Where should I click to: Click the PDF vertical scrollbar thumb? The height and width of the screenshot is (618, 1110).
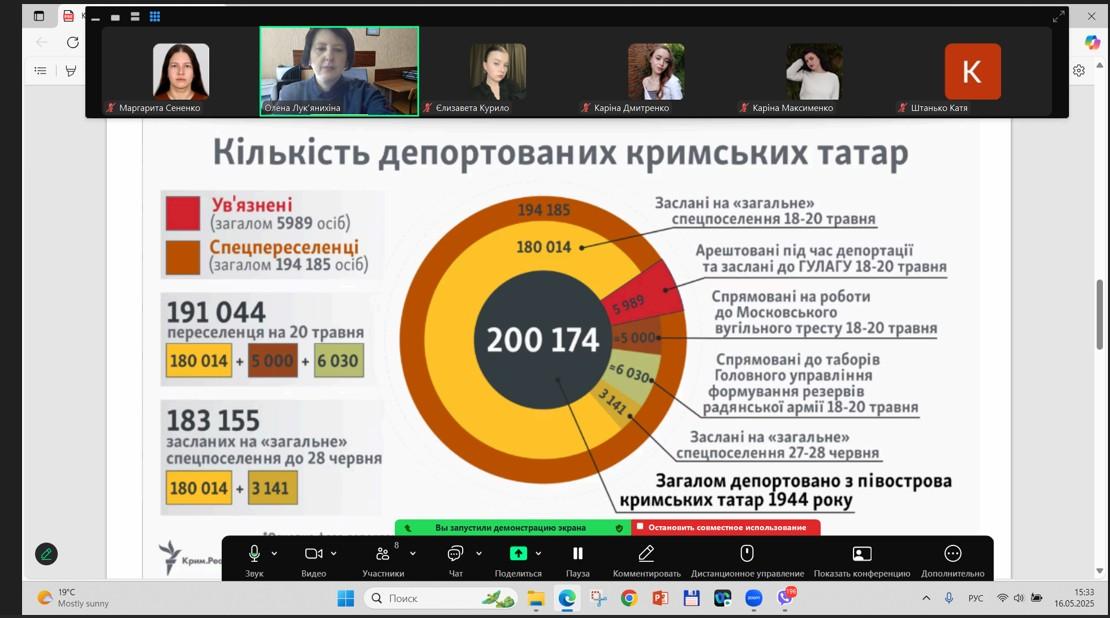point(1099,314)
